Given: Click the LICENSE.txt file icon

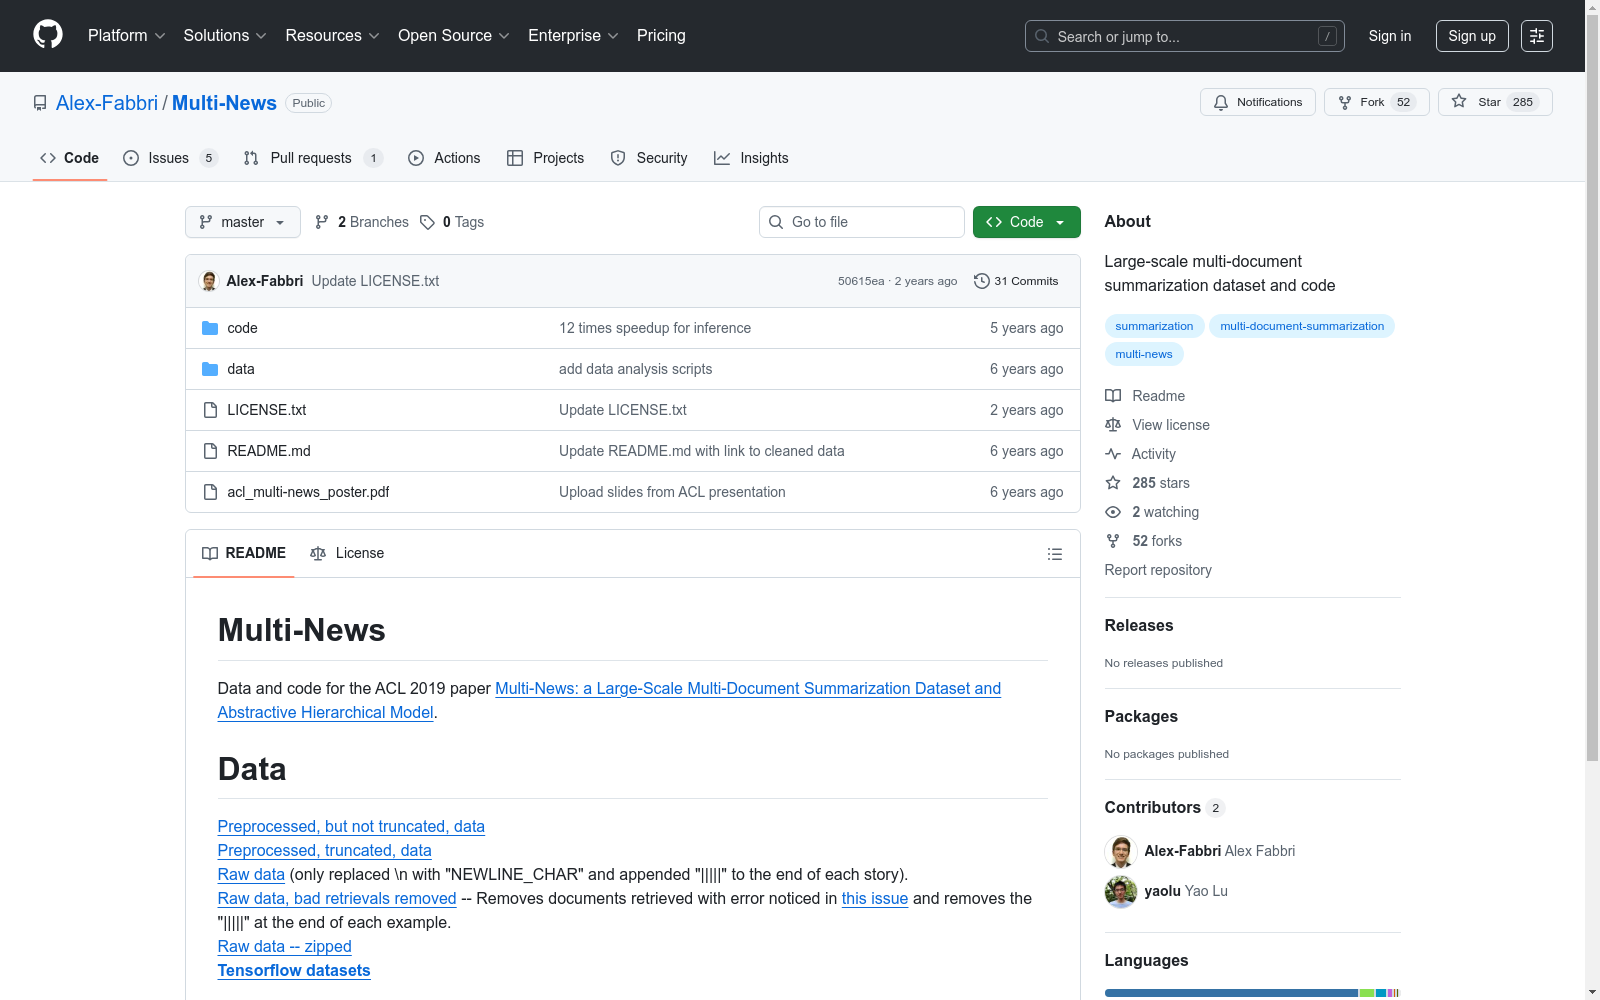Looking at the screenshot, I should coord(210,410).
